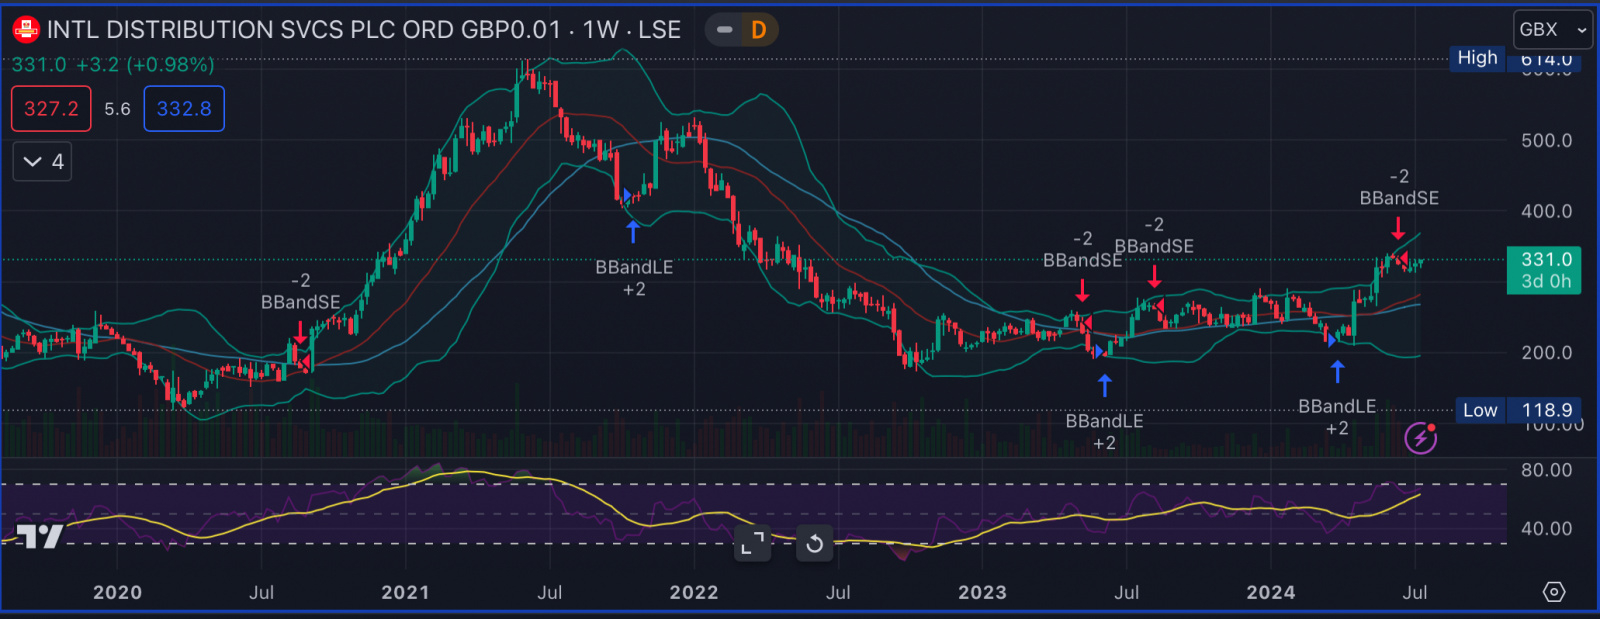This screenshot has height=619, width=1600.
Task: Click the 2021 time axis label
Action: 405,592
